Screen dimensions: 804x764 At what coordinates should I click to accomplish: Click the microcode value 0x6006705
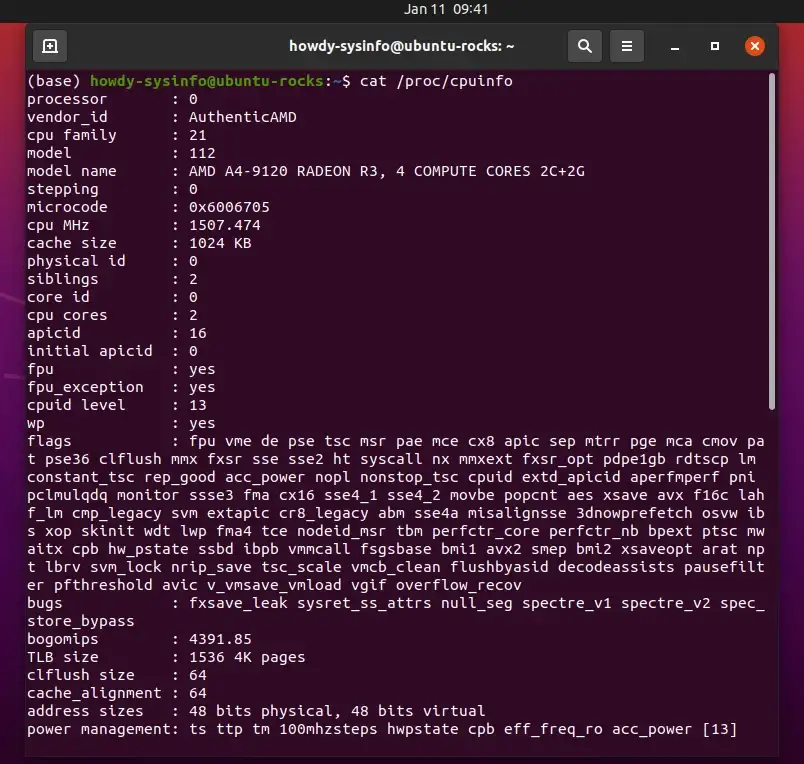point(229,207)
